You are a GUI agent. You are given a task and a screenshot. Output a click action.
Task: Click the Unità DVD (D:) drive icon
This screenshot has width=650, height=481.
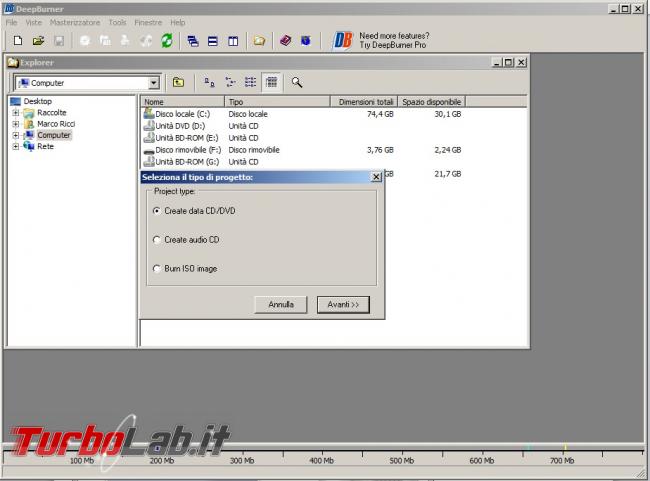149,126
